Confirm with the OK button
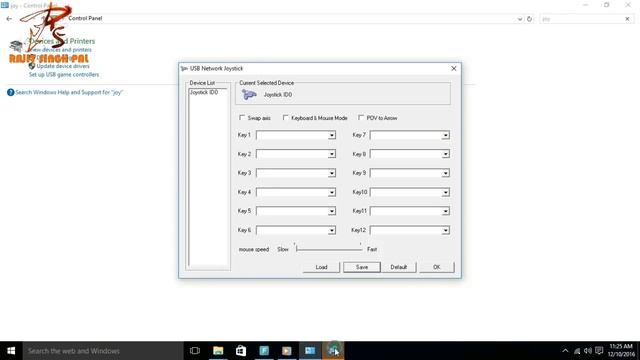 click(436, 267)
